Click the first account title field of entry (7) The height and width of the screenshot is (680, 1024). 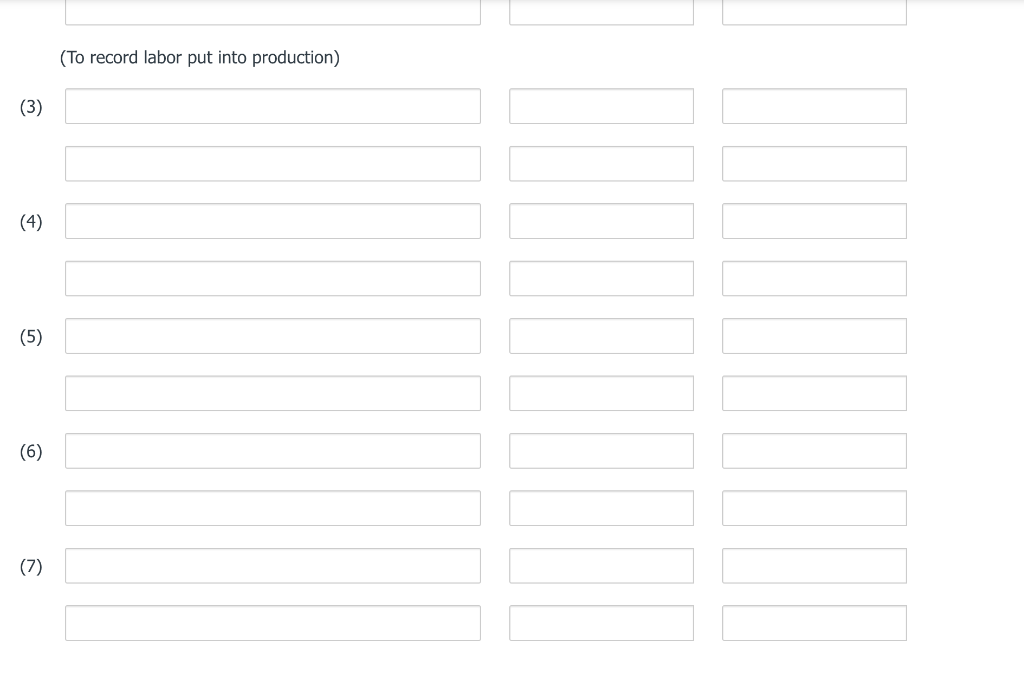tap(272, 565)
